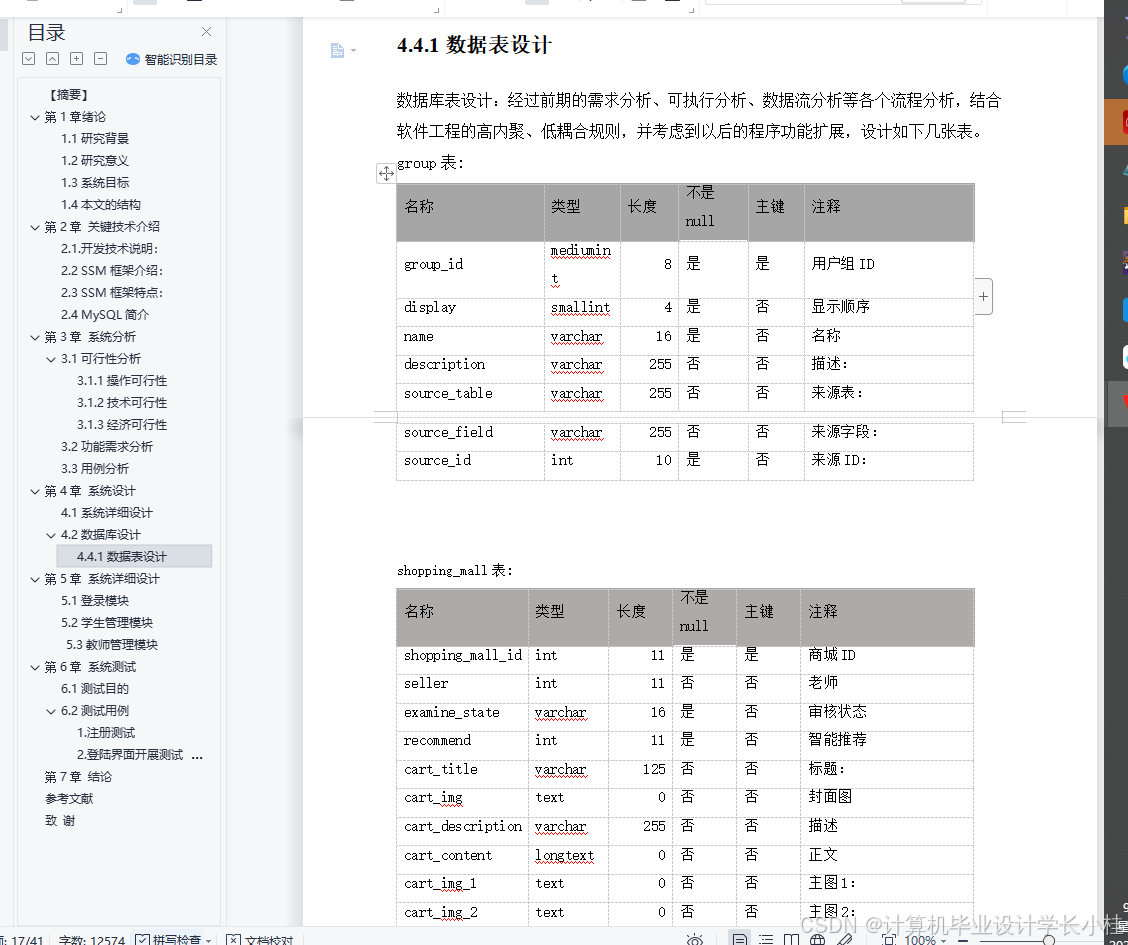
Task: Click the spell check 拼写检查 checkbox
Action: (144, 941)
